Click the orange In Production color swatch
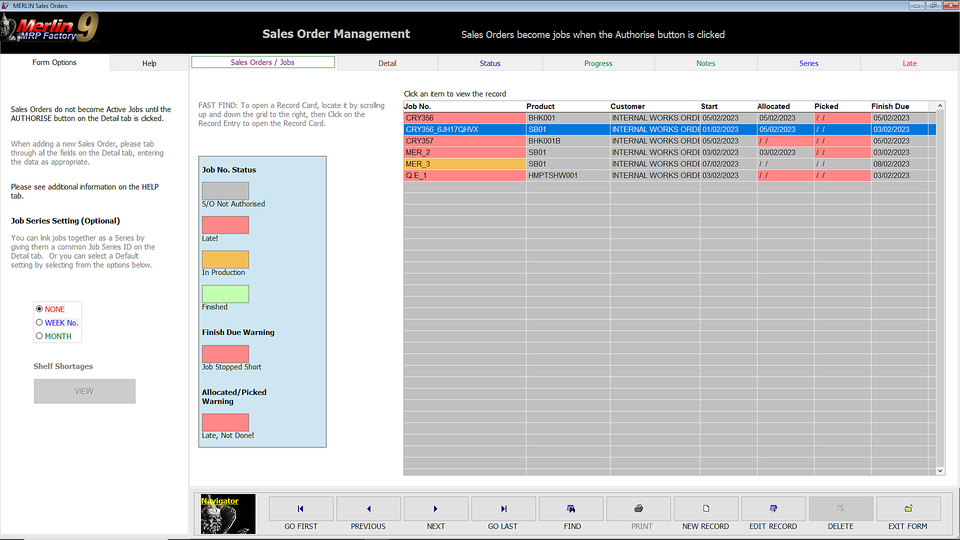 tap(225, 259)
